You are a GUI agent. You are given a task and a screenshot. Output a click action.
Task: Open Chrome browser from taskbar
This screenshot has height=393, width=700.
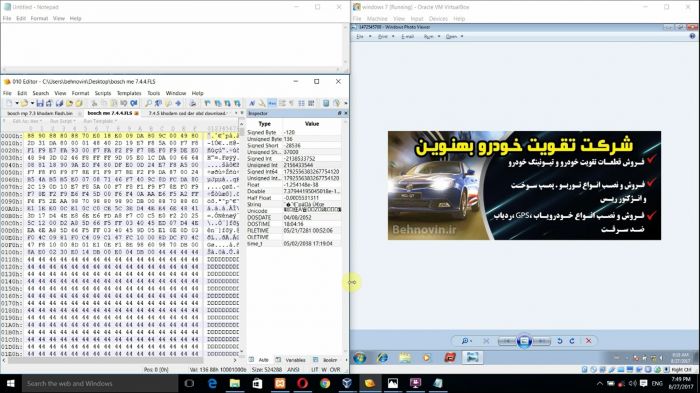point(325,384)
